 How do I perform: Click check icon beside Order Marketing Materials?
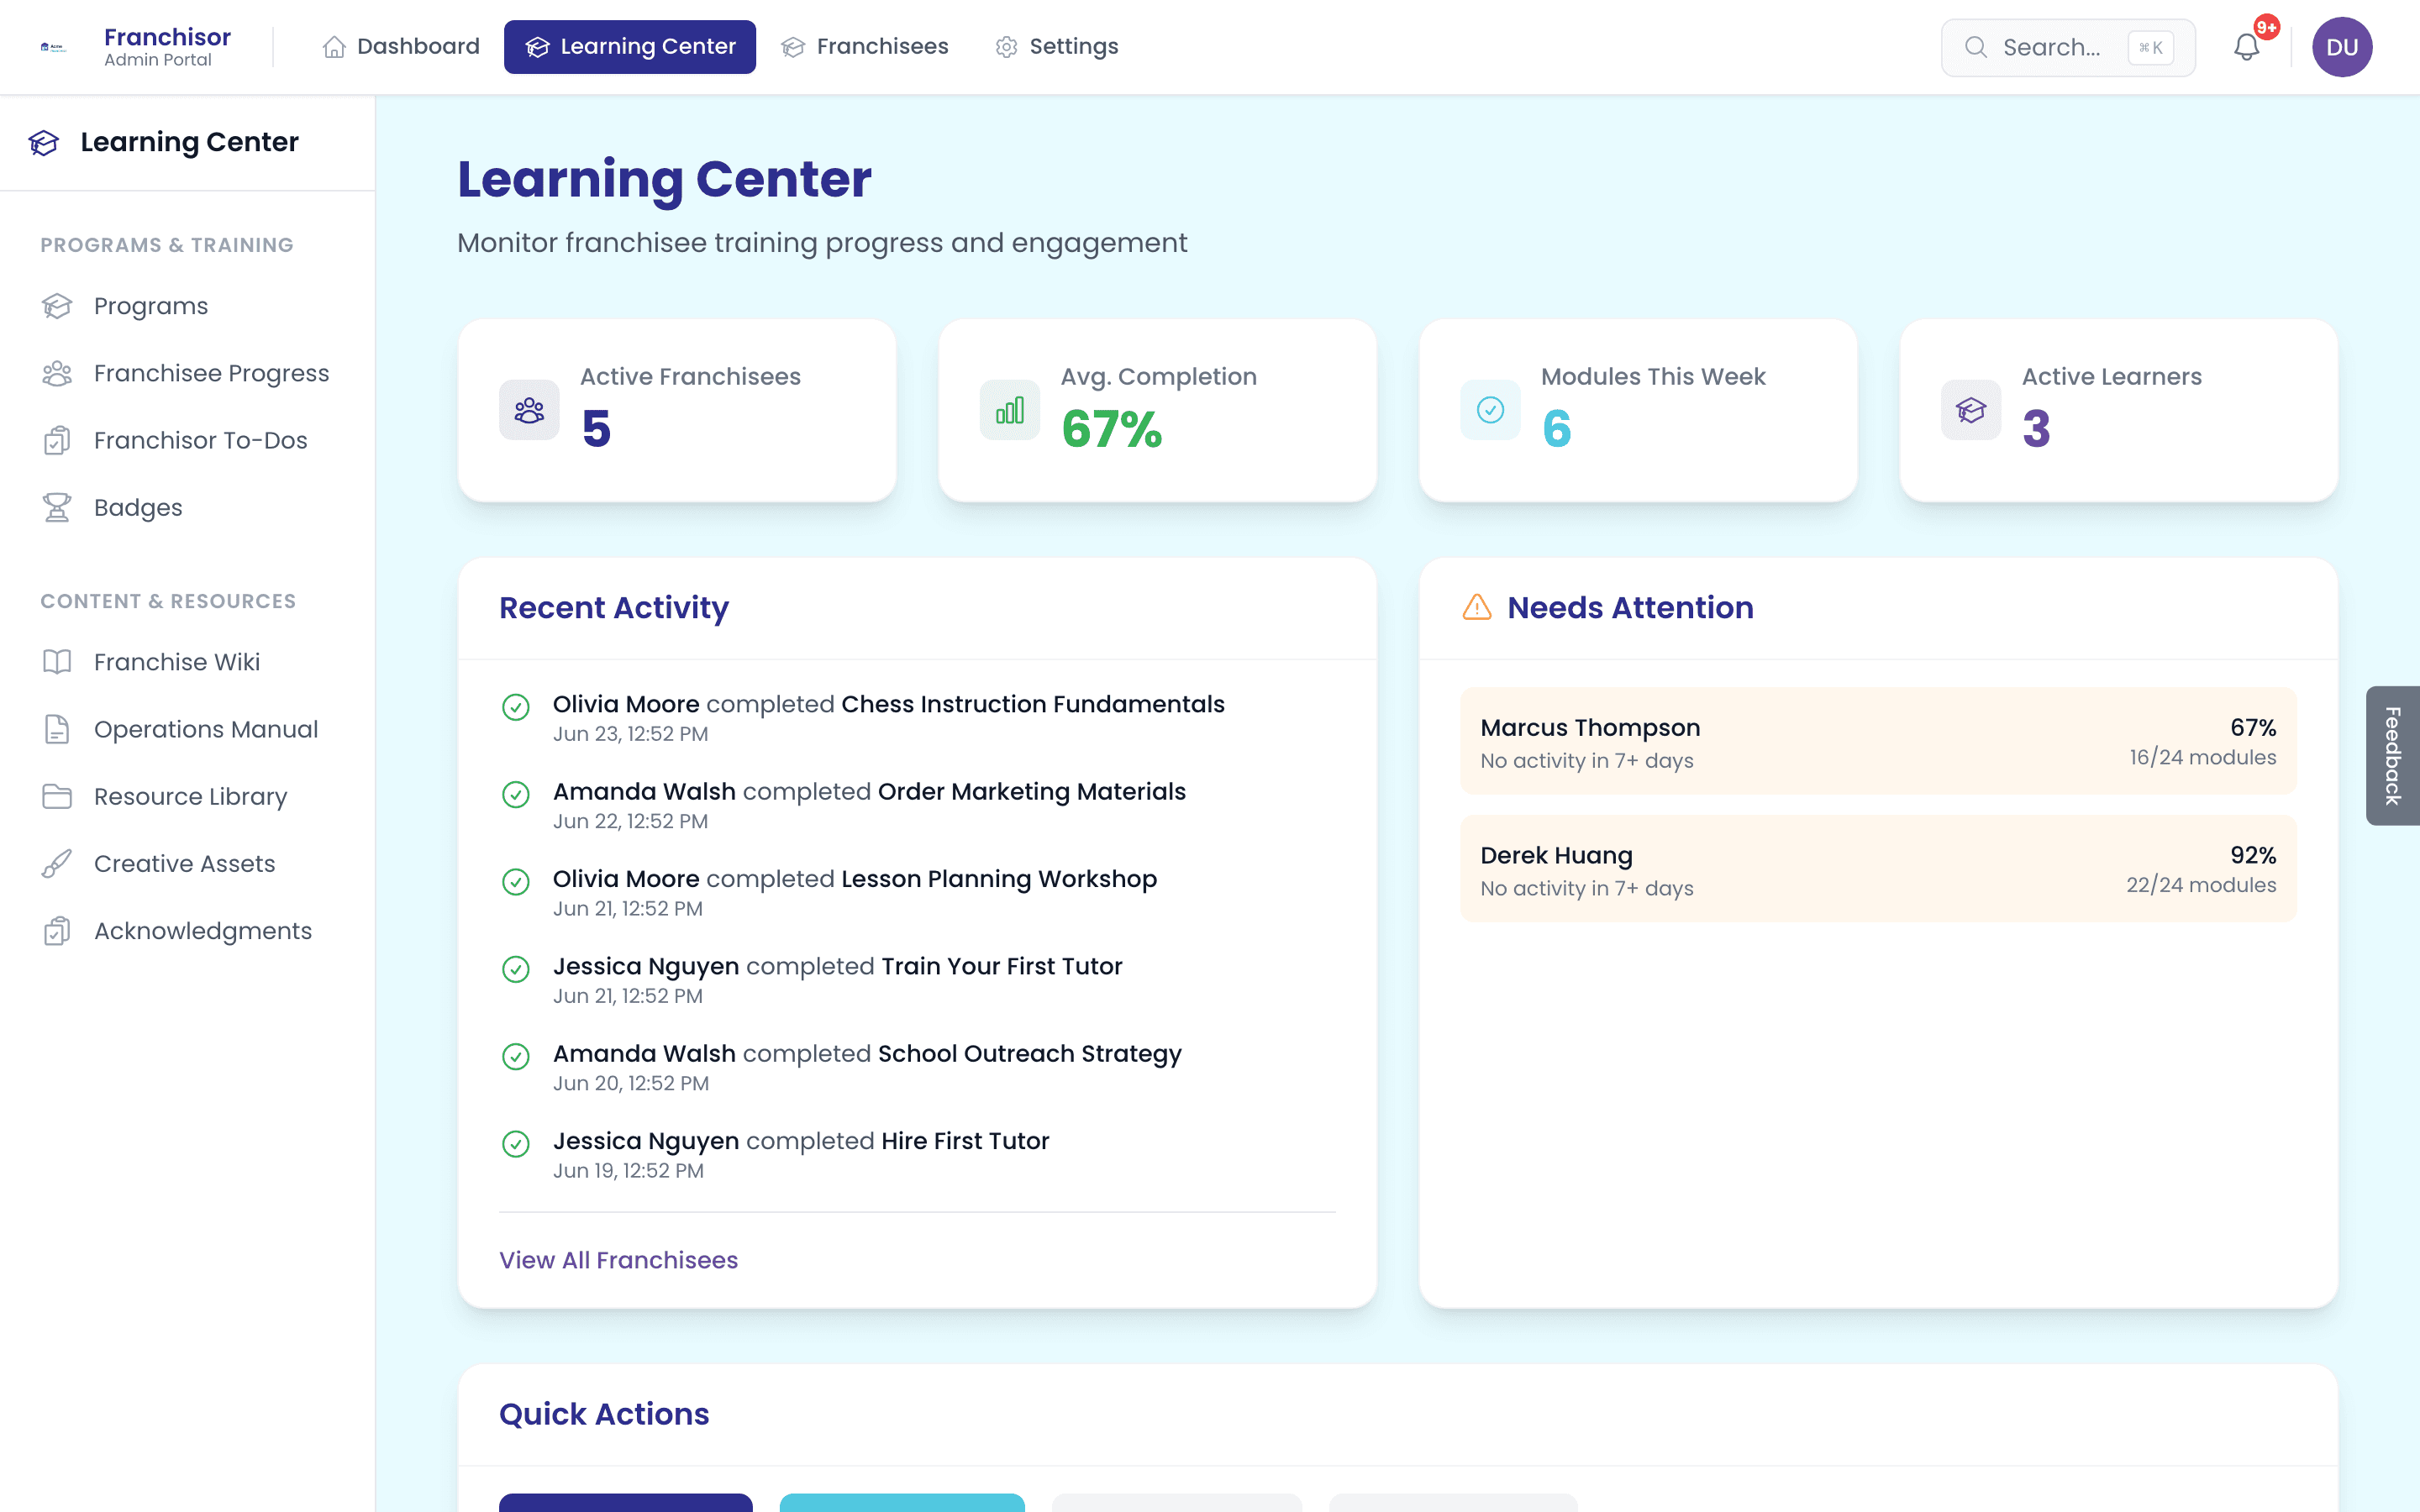click(516, 795)
